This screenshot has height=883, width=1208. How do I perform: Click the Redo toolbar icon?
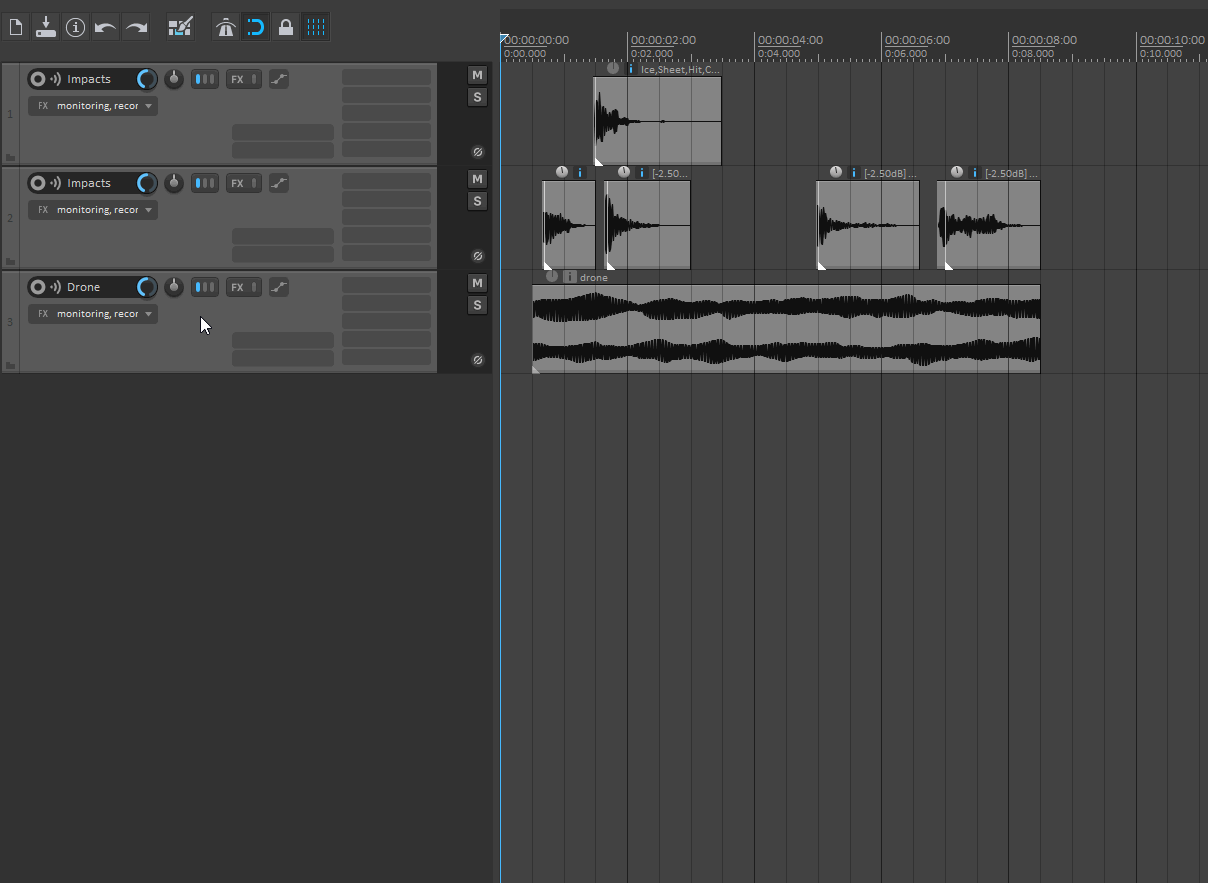tap(136, 27)
